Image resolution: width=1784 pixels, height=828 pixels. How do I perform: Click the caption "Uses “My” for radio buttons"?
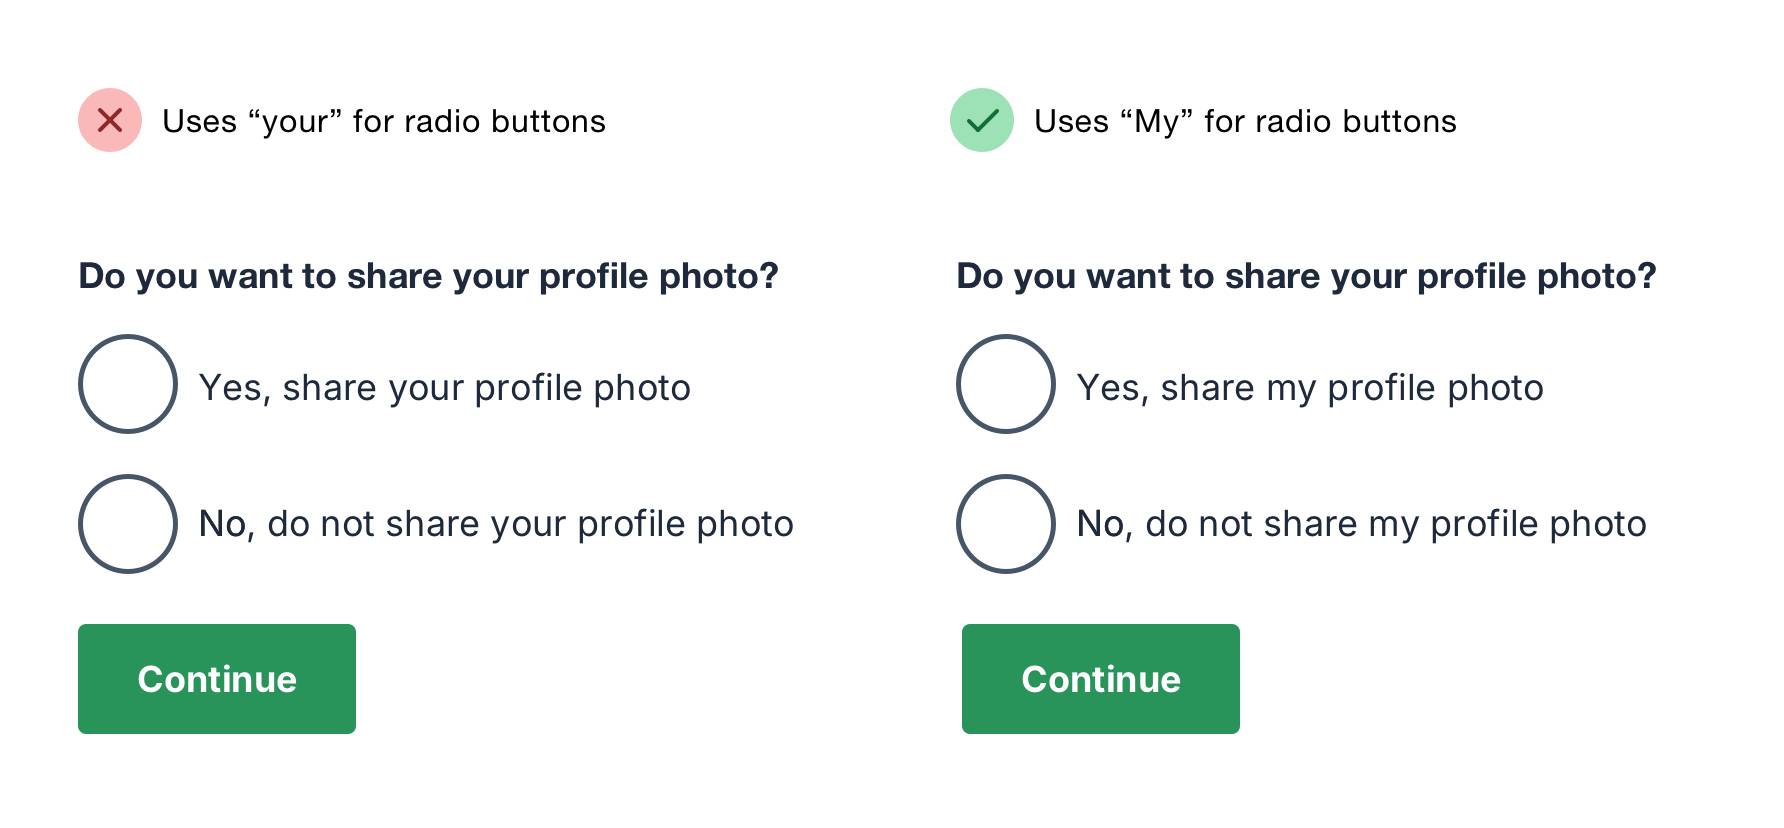coord(1245,122)
